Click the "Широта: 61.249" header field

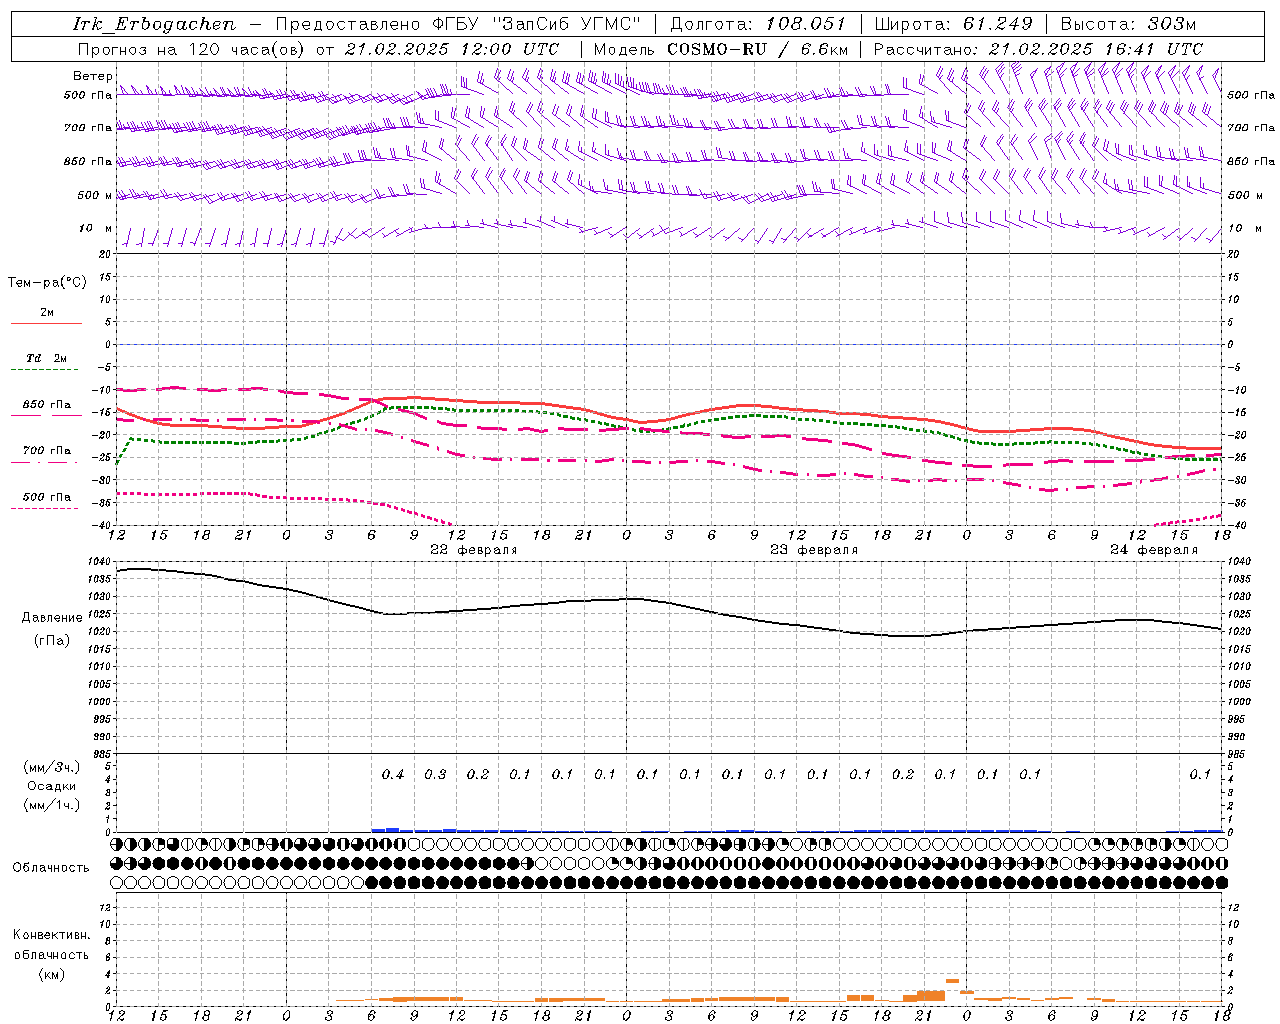[953, 24]
